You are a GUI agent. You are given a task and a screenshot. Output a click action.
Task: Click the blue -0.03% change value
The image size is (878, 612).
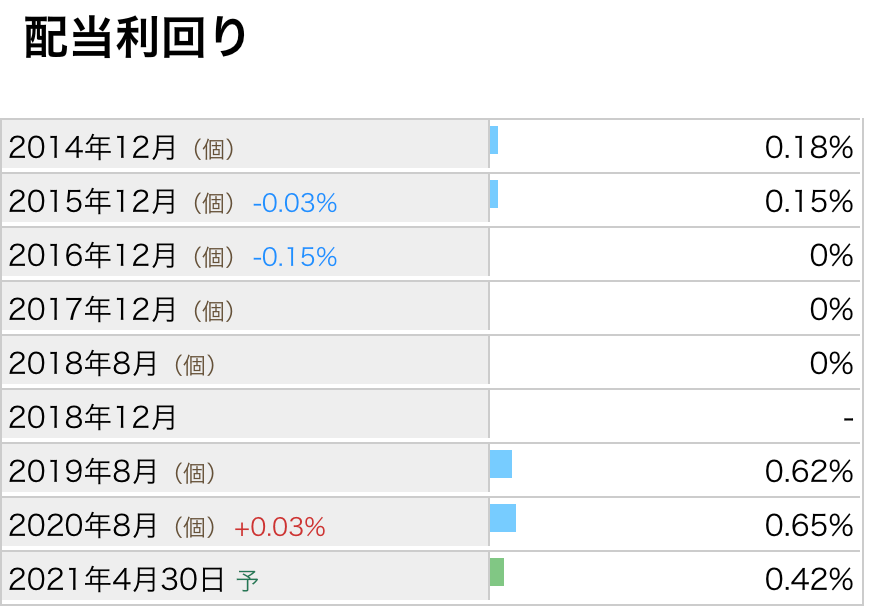click(295, 203)
